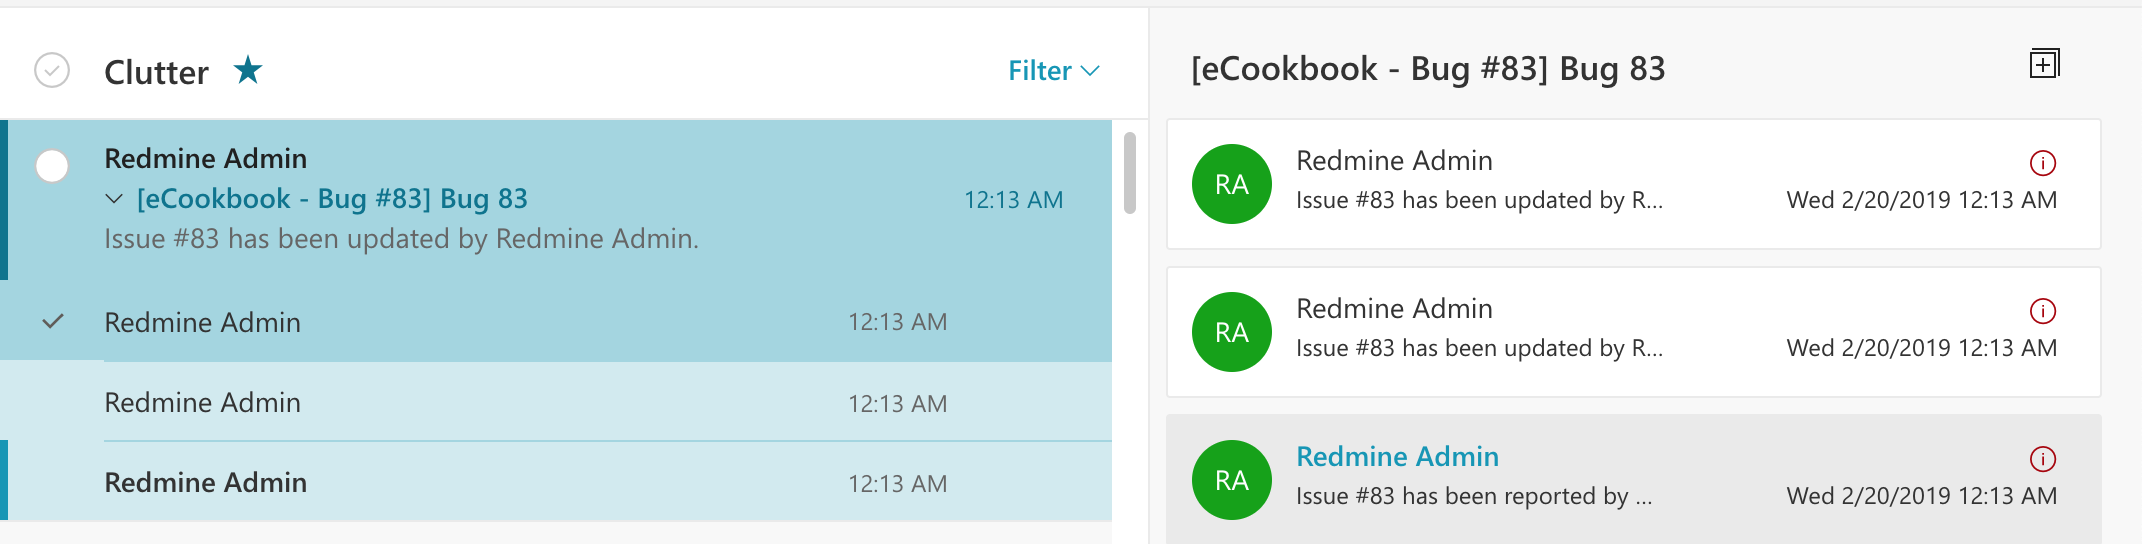Select the last bold Redmine Admin sub-message
This screenshot has width=2142, height=544.
pyautogui.click(x=556, y=482)
